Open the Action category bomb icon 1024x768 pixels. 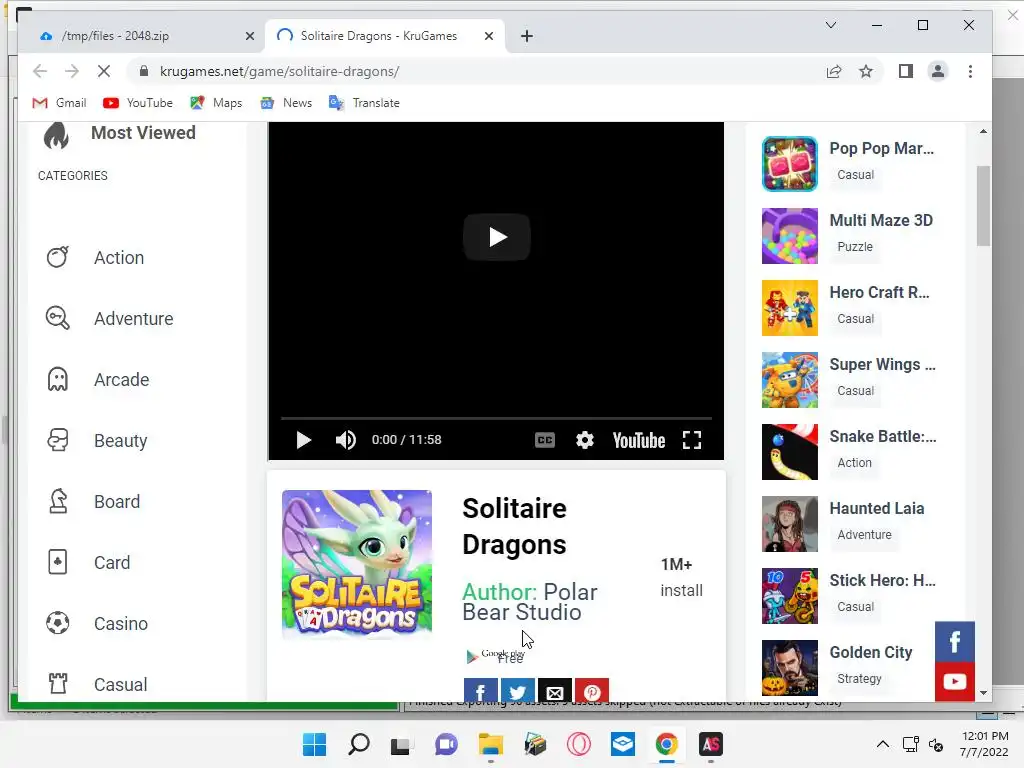57,257
